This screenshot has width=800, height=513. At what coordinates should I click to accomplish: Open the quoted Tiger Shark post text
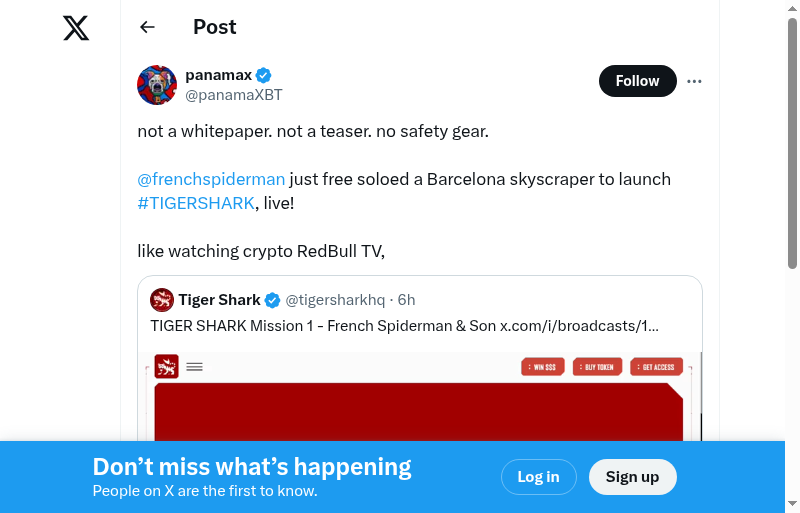pos(404,326)
